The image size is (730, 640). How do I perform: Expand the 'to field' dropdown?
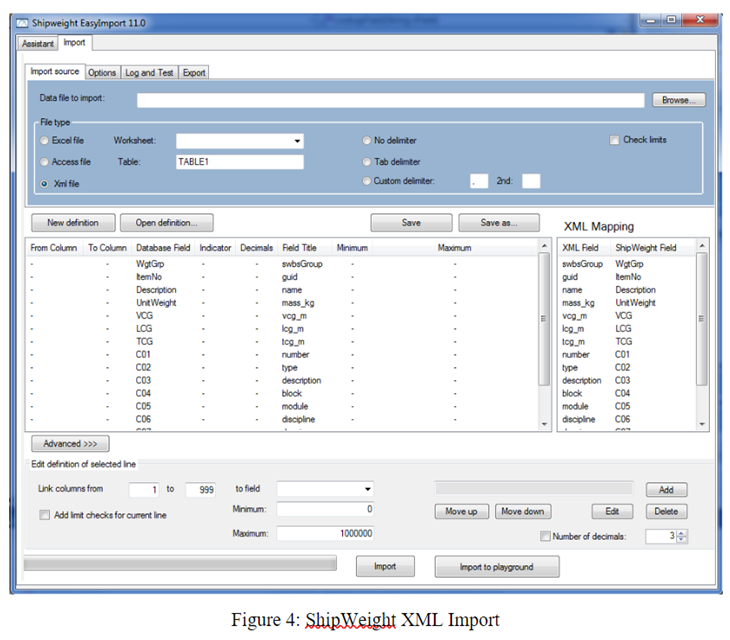click(367, 489)
